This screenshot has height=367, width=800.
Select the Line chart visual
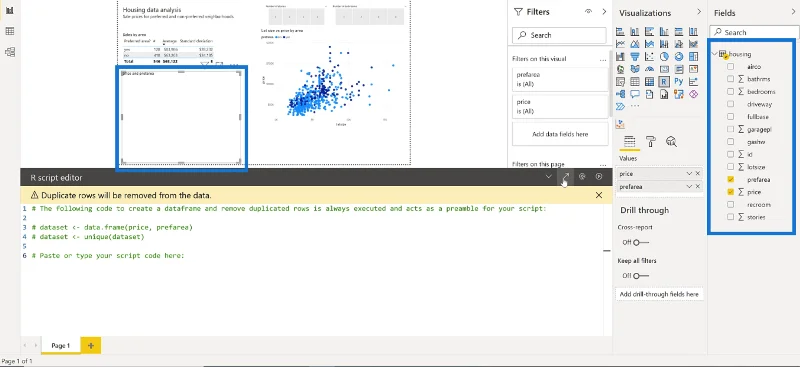pos(620,44)
